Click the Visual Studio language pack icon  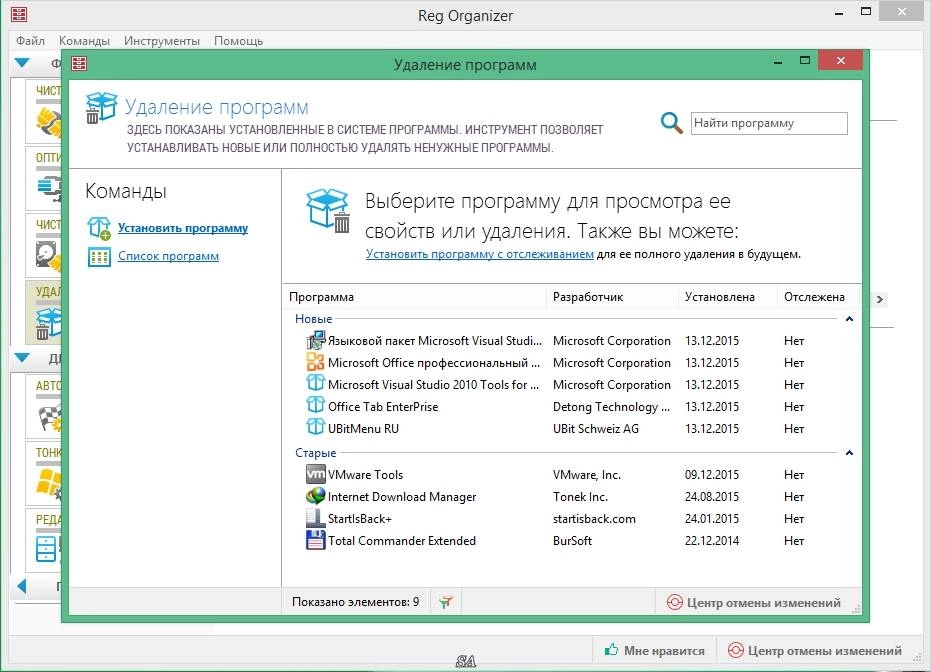pos(315,340)
